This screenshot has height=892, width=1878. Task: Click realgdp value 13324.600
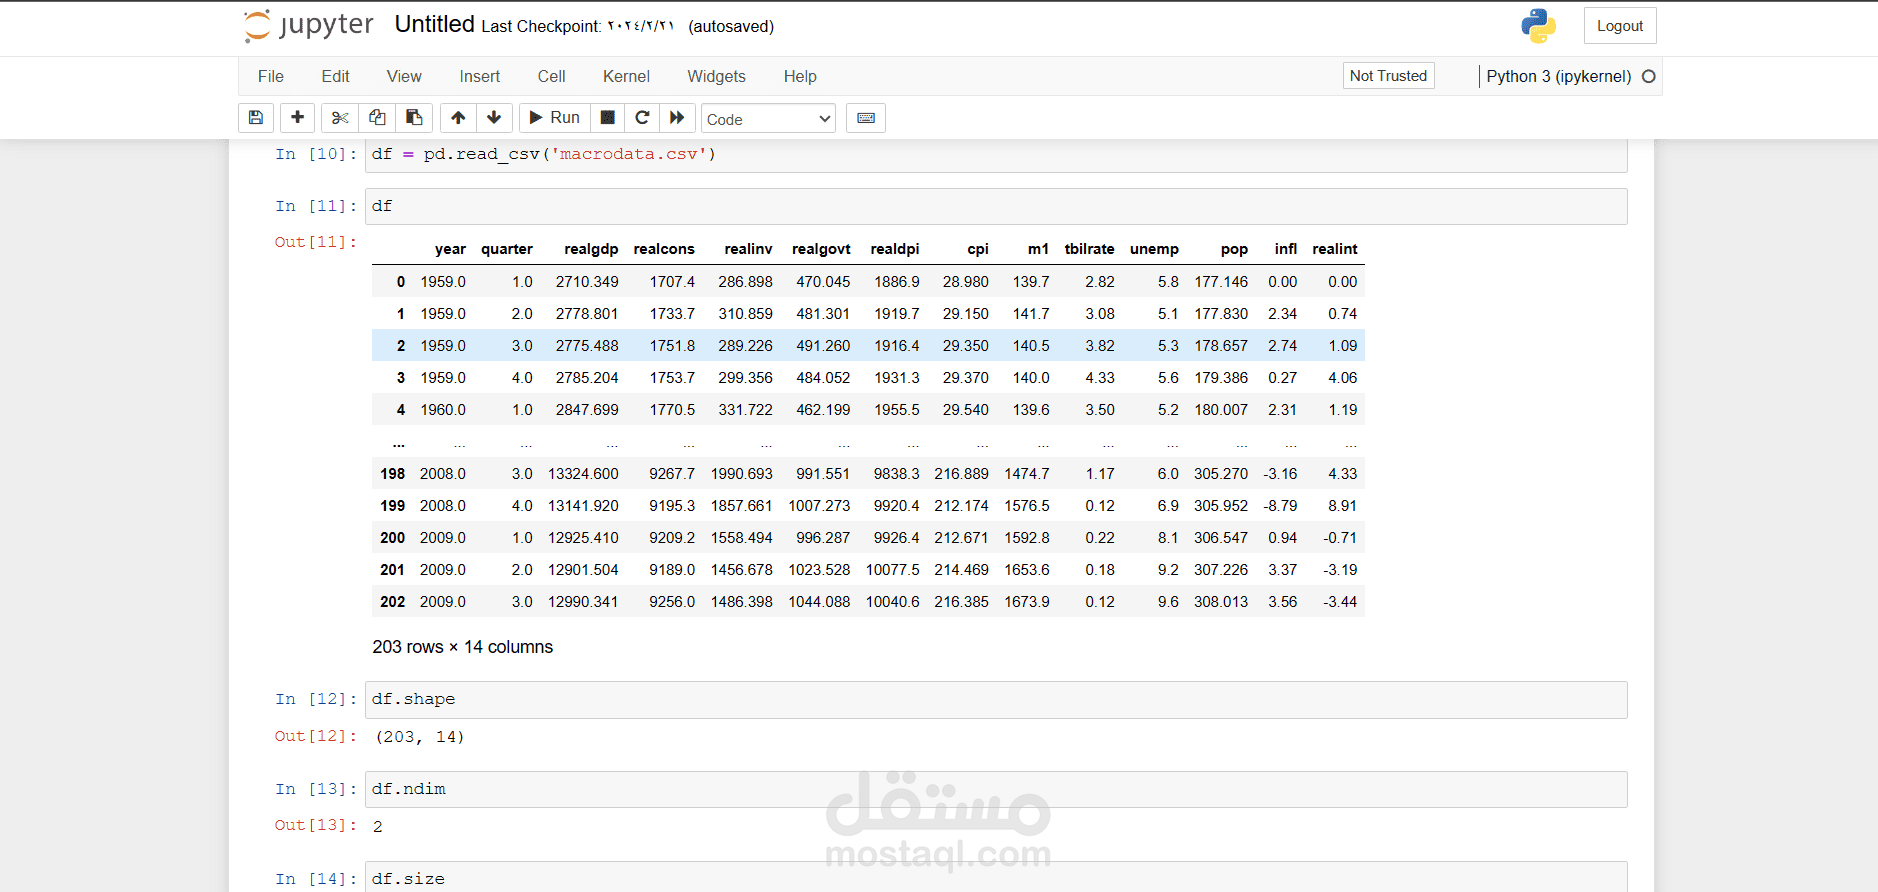(583, 474)
